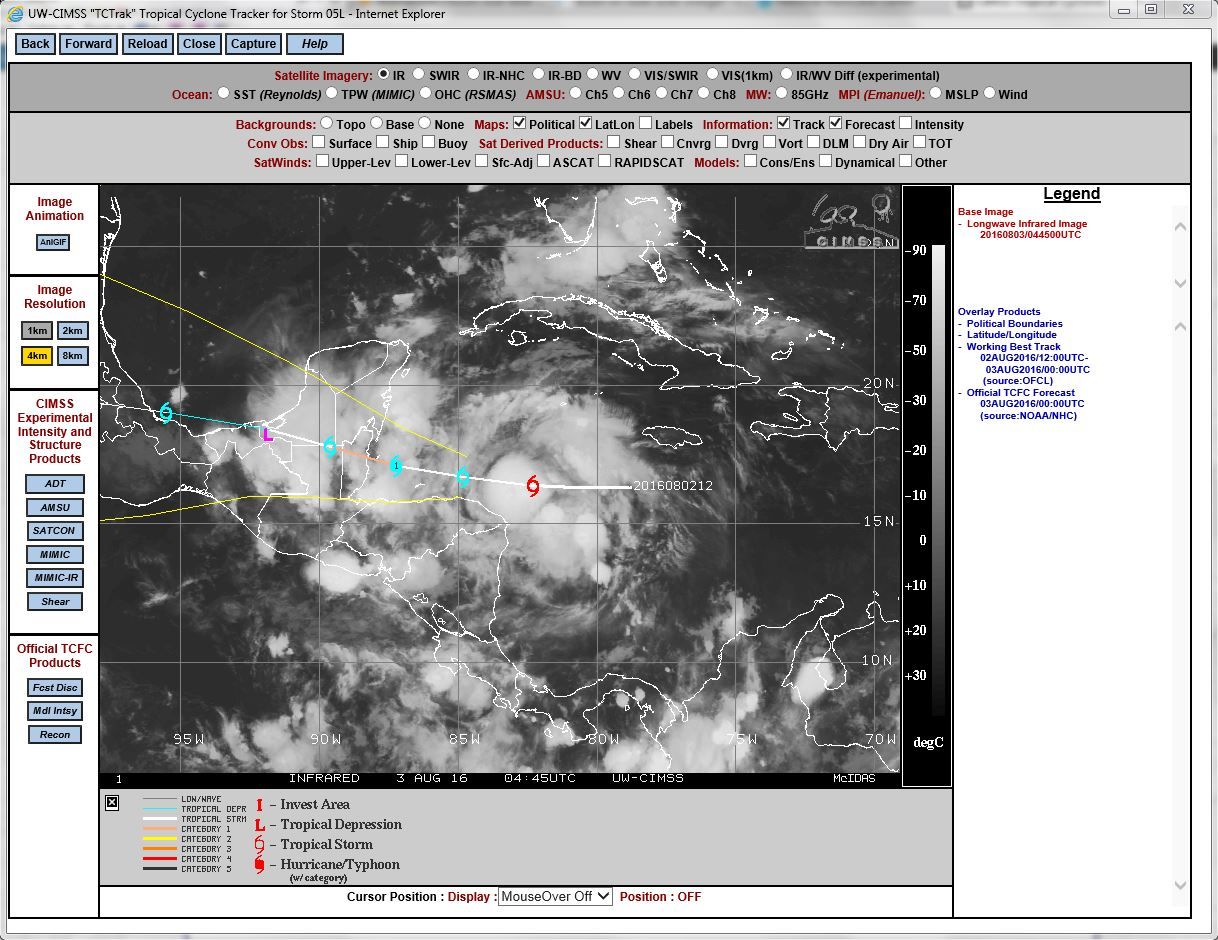
Task: Click the legend panel scrollbar down arrow
Action: (x=1181, y=886)
